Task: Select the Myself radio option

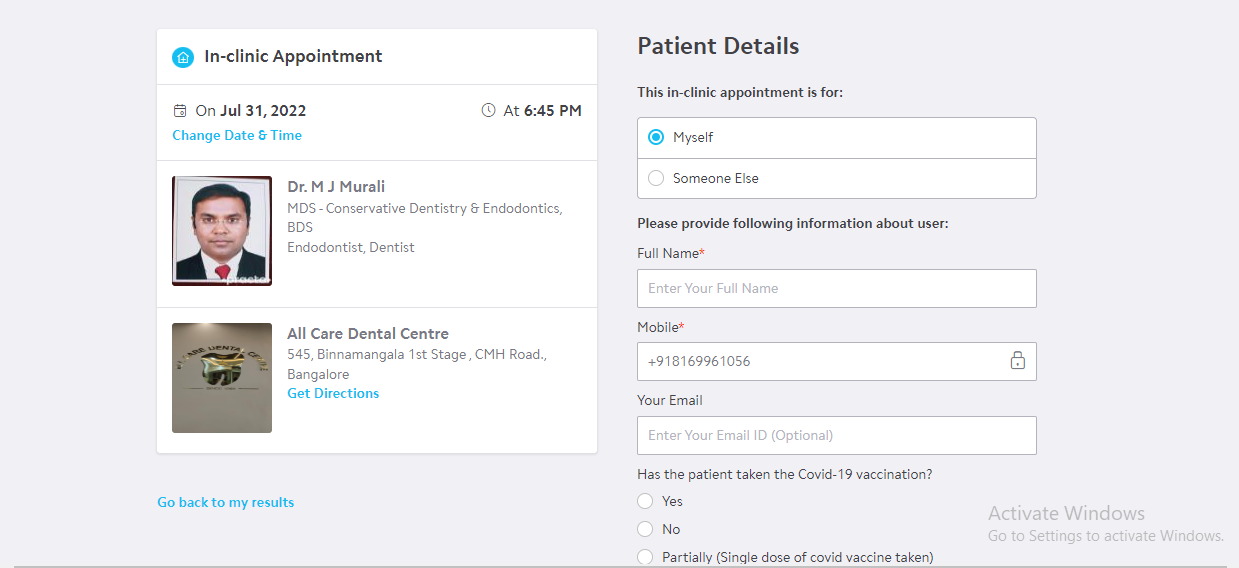Action: point(656,138)
